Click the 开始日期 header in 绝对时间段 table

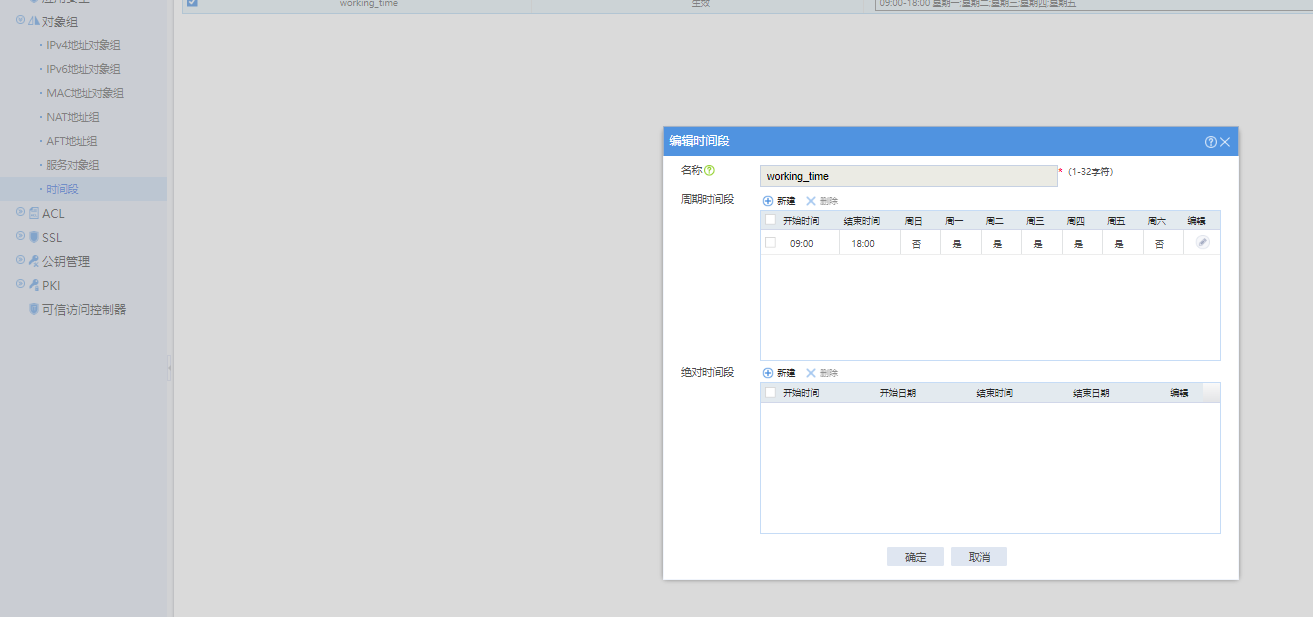[x=898, y=393]
